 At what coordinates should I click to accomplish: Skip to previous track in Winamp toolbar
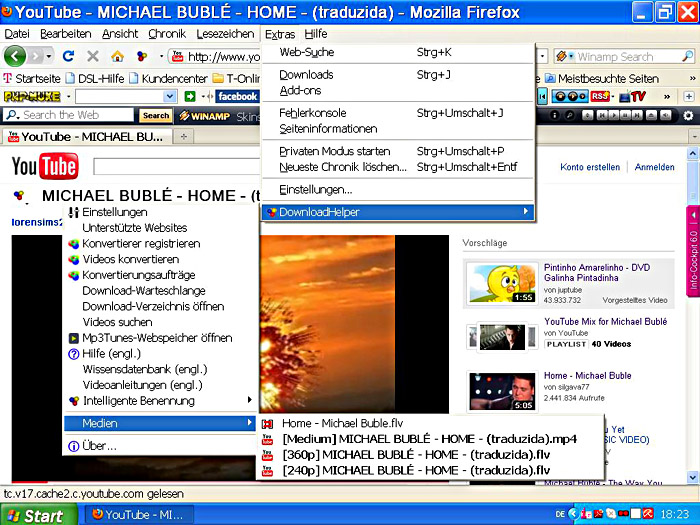(x=602, y=115)
